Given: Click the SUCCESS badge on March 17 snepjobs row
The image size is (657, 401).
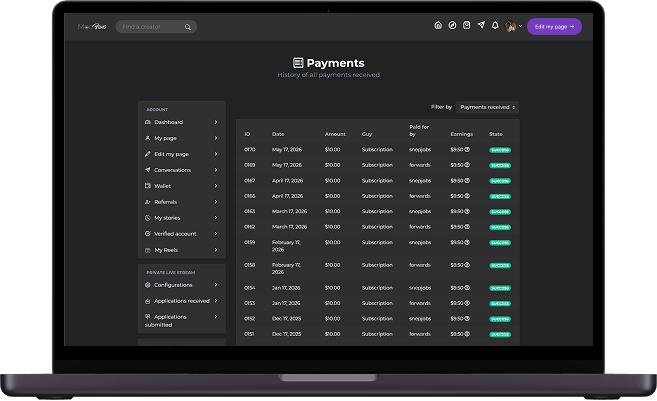Looking at the screenshot, I should (500, 212).
